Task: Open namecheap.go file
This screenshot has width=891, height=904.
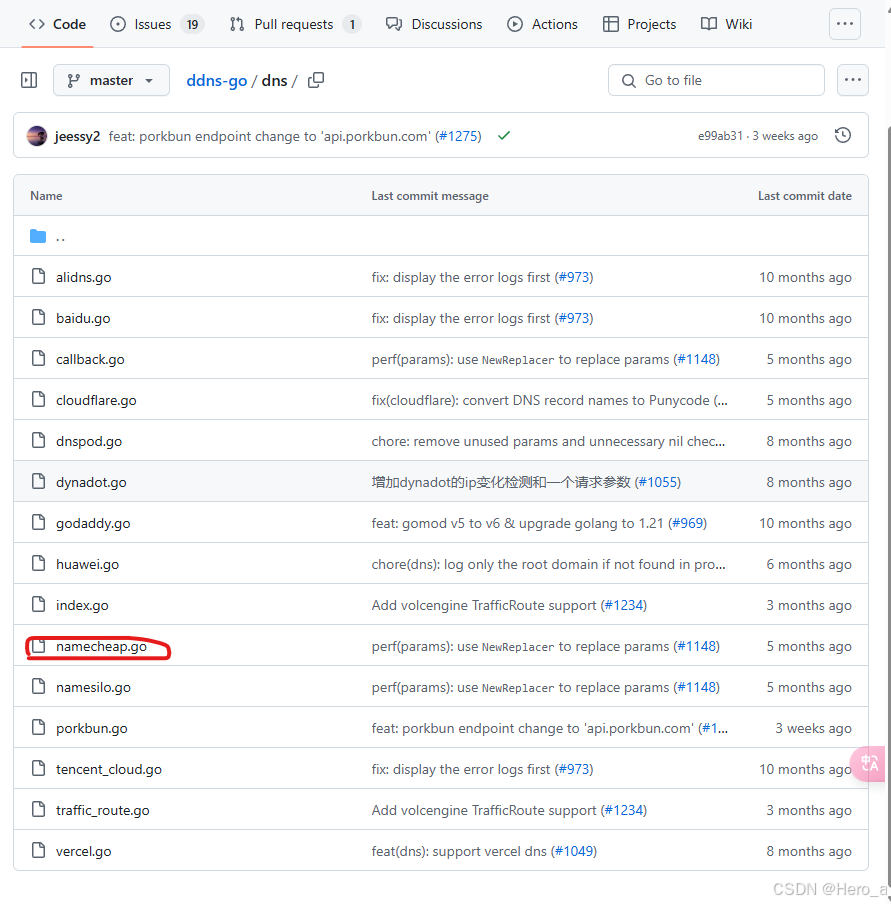Action: (101, 646)
